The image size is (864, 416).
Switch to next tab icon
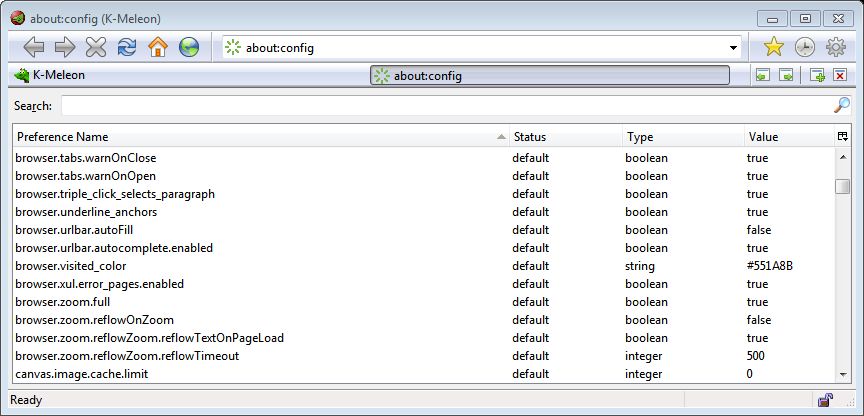coord(786,75)
